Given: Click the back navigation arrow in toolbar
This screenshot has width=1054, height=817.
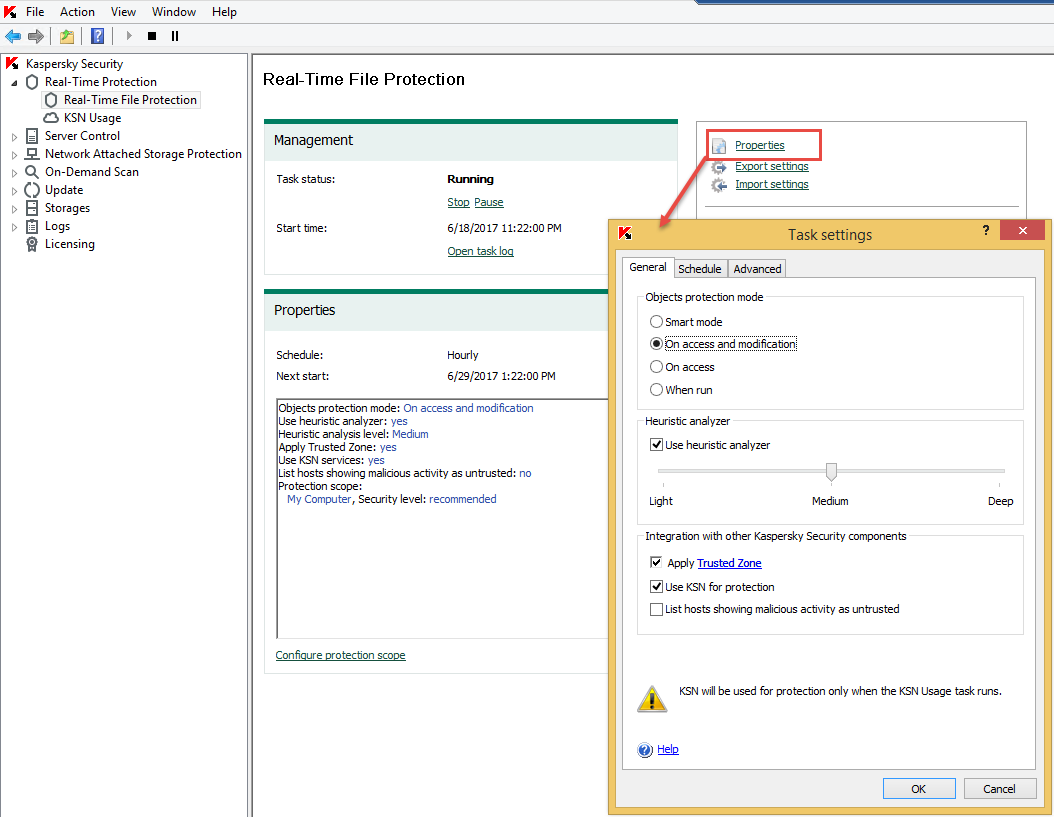Looking at the screenshot, I should (13, 36).
